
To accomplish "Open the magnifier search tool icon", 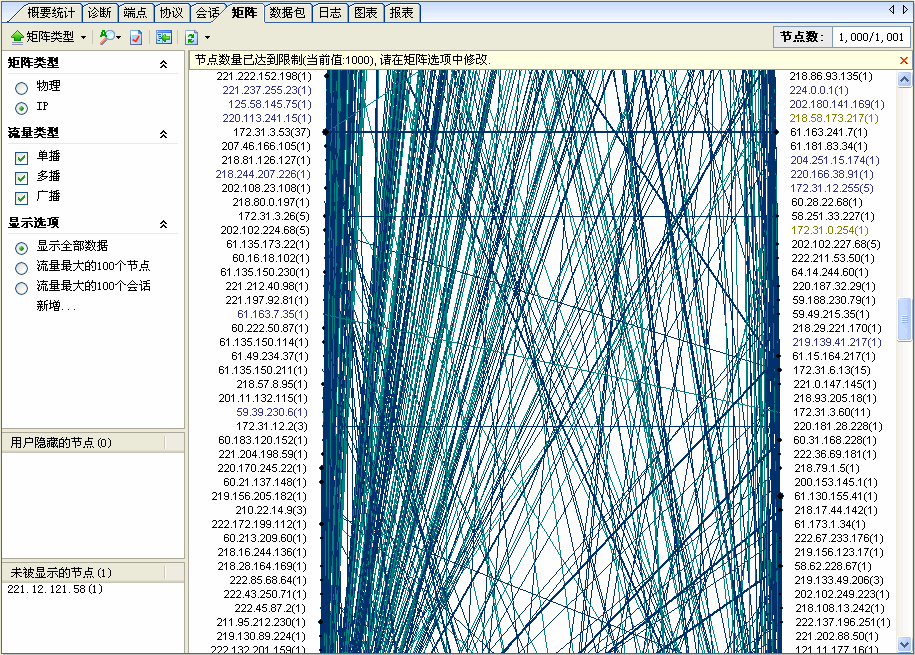I will point(106,37).
